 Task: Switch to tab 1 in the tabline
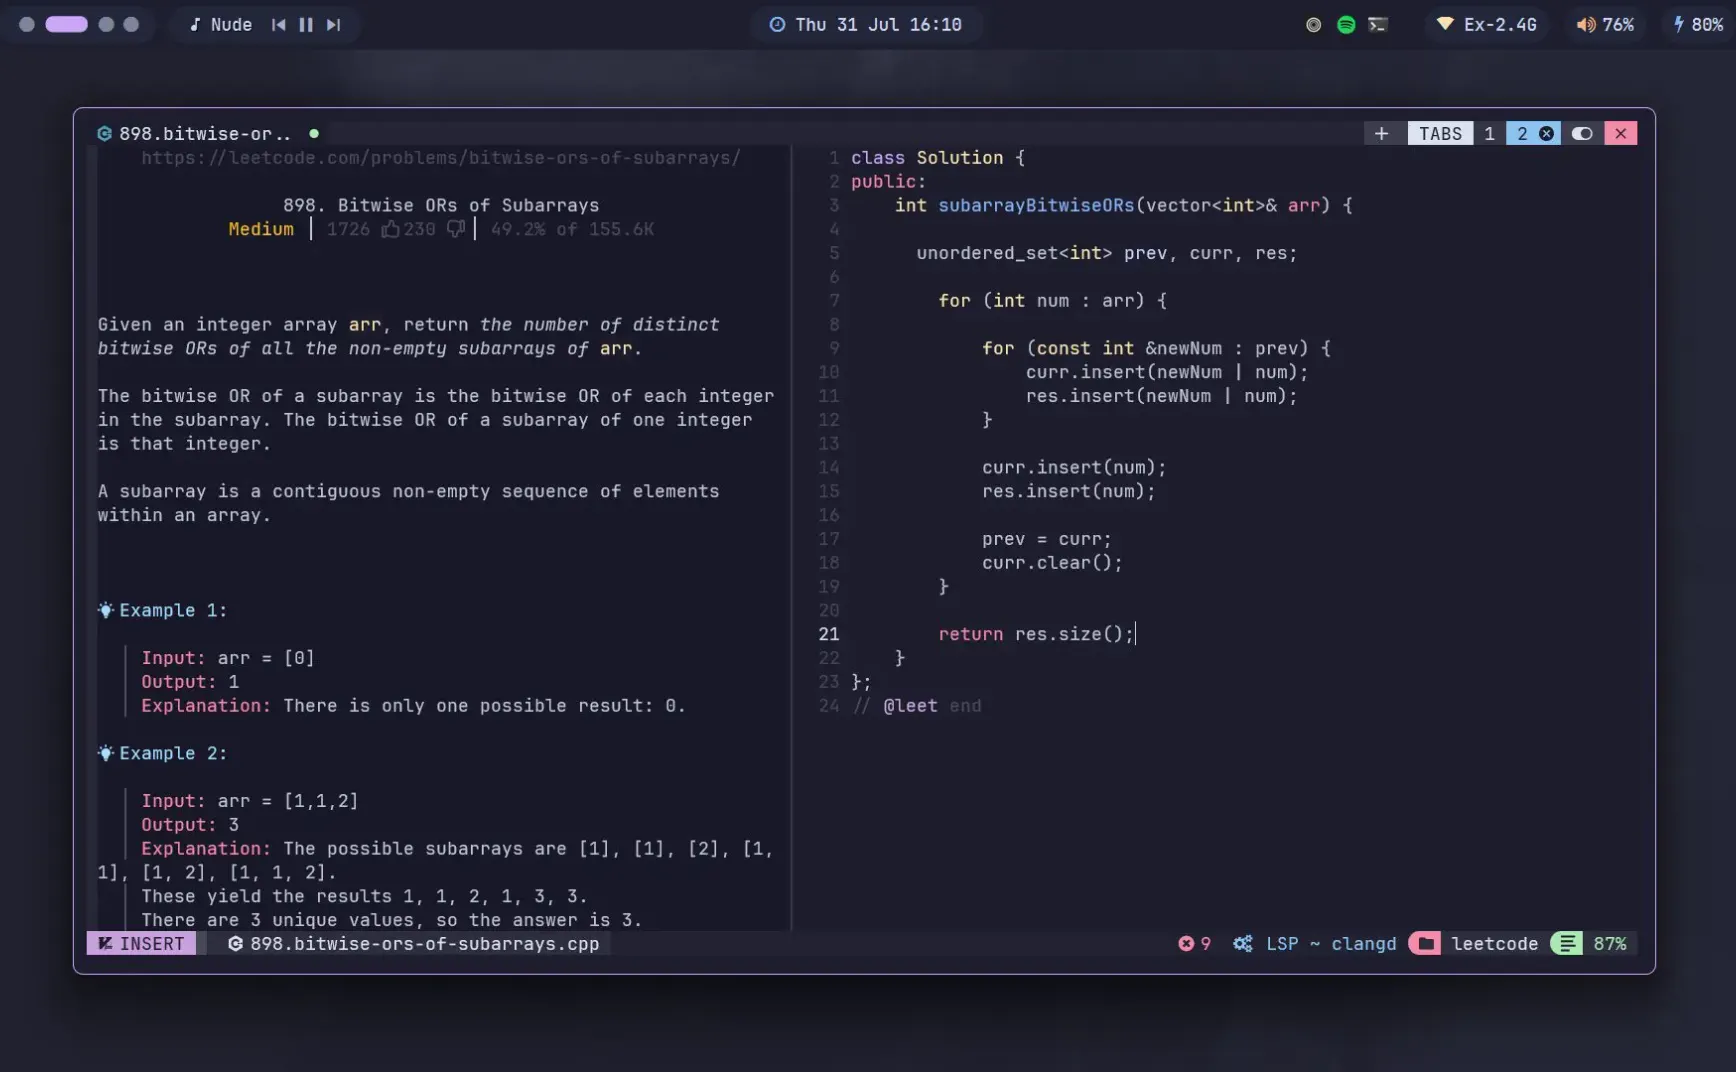[1489, 133]
